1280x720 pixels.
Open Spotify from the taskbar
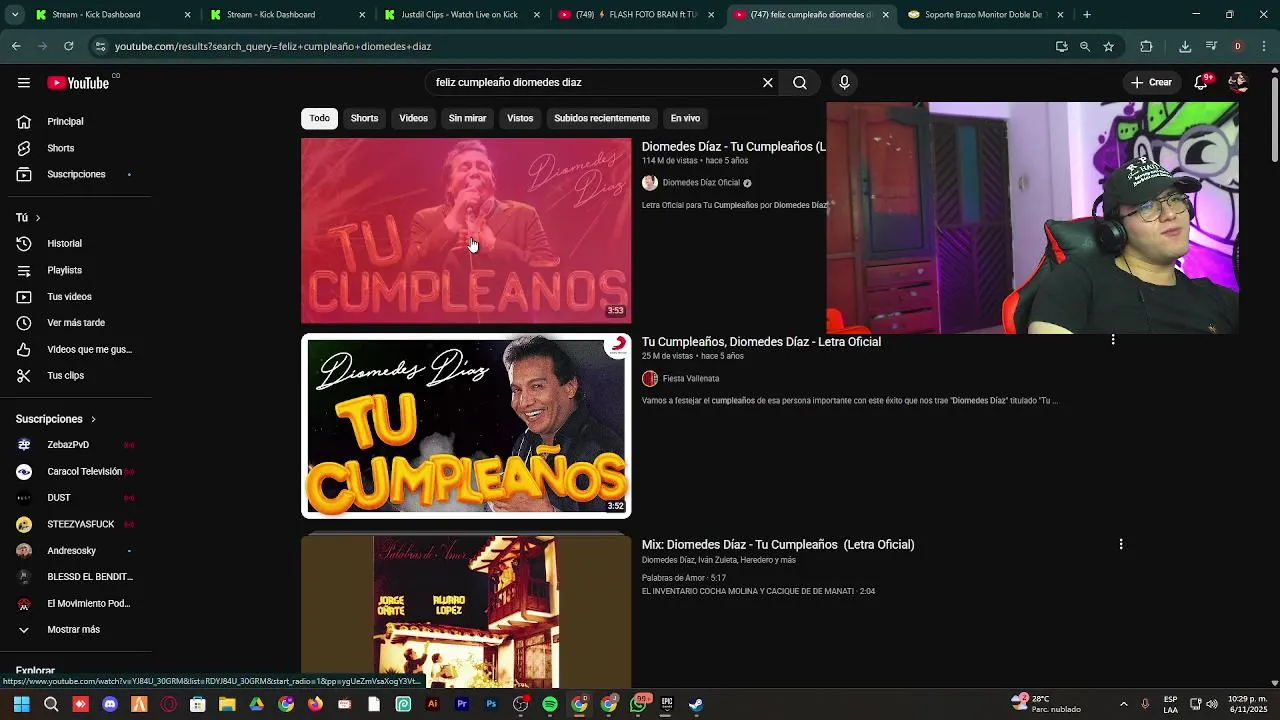pyautogui.click(x=550, y=704)
